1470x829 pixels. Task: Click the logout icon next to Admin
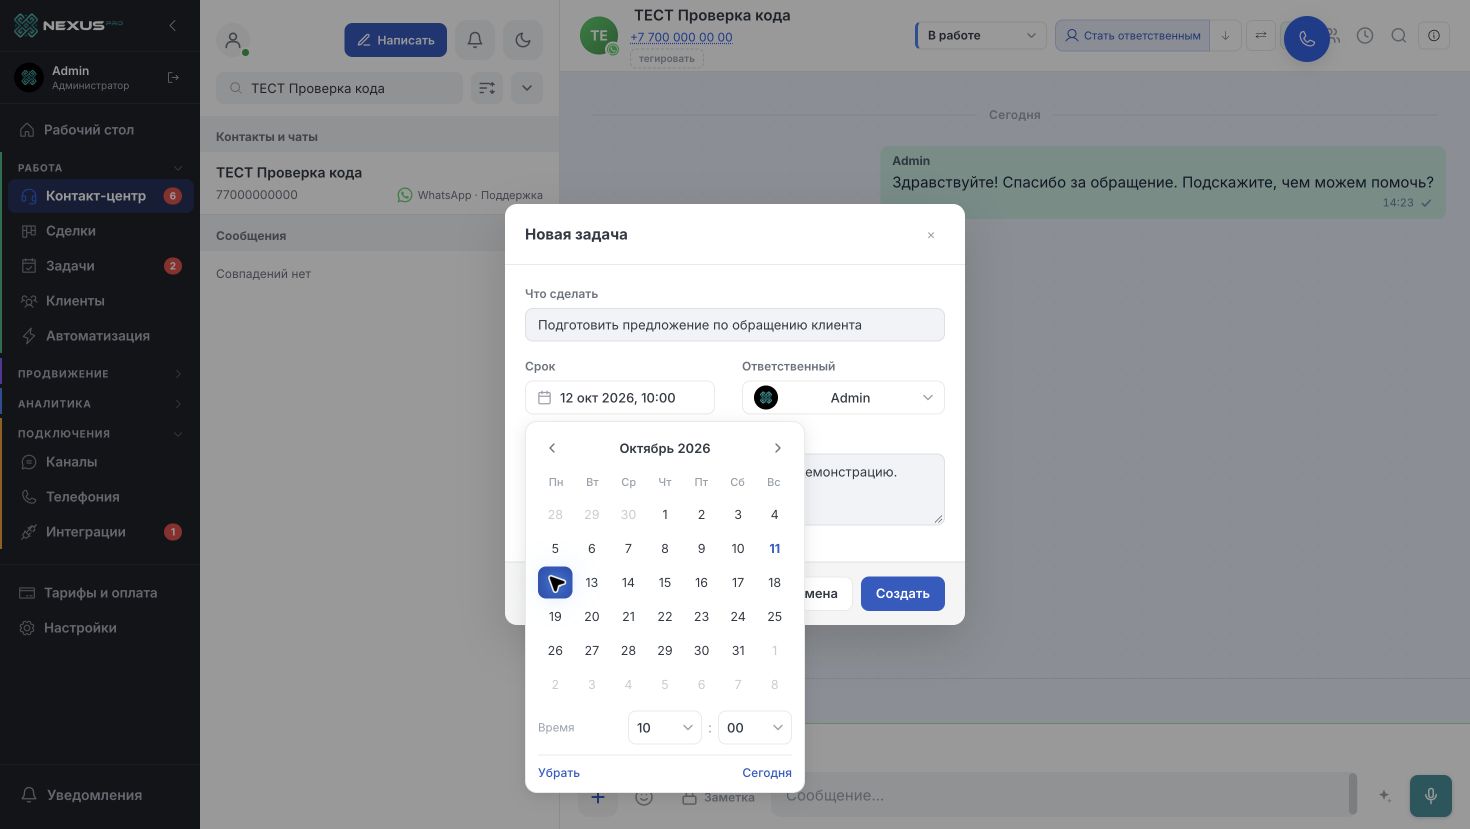pos(173,77)
